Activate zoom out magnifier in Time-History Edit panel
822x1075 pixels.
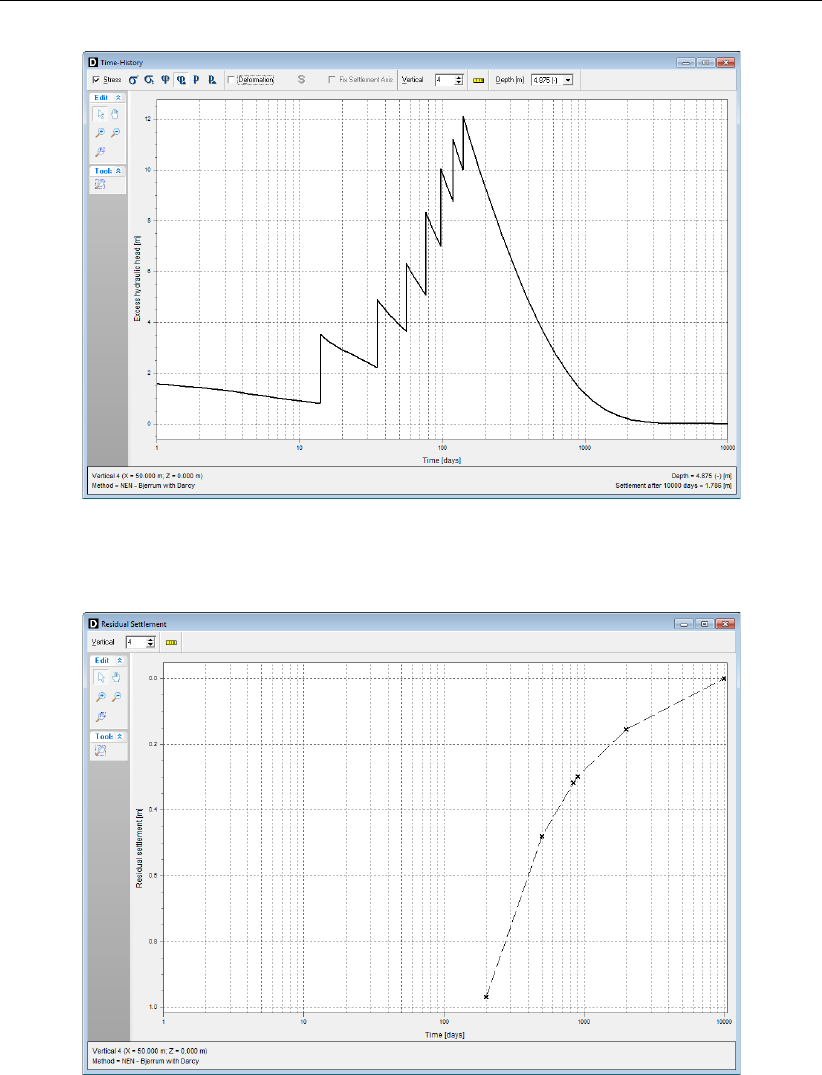(115, 133)
